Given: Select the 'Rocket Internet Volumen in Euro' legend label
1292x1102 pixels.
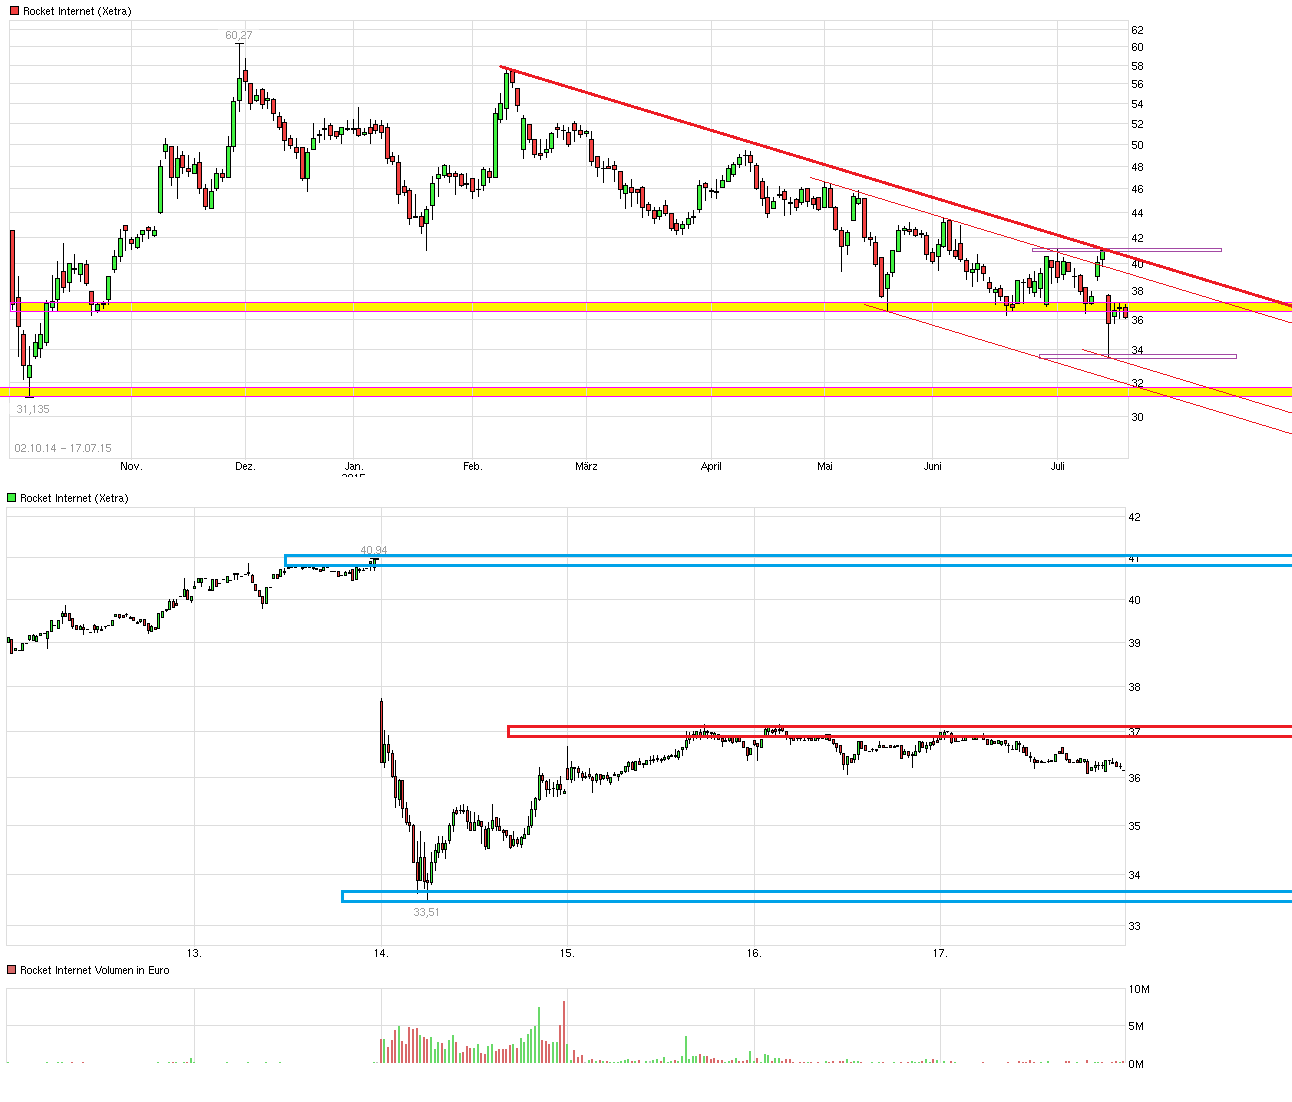Looking at the screenshot, I should pos(95,970).
